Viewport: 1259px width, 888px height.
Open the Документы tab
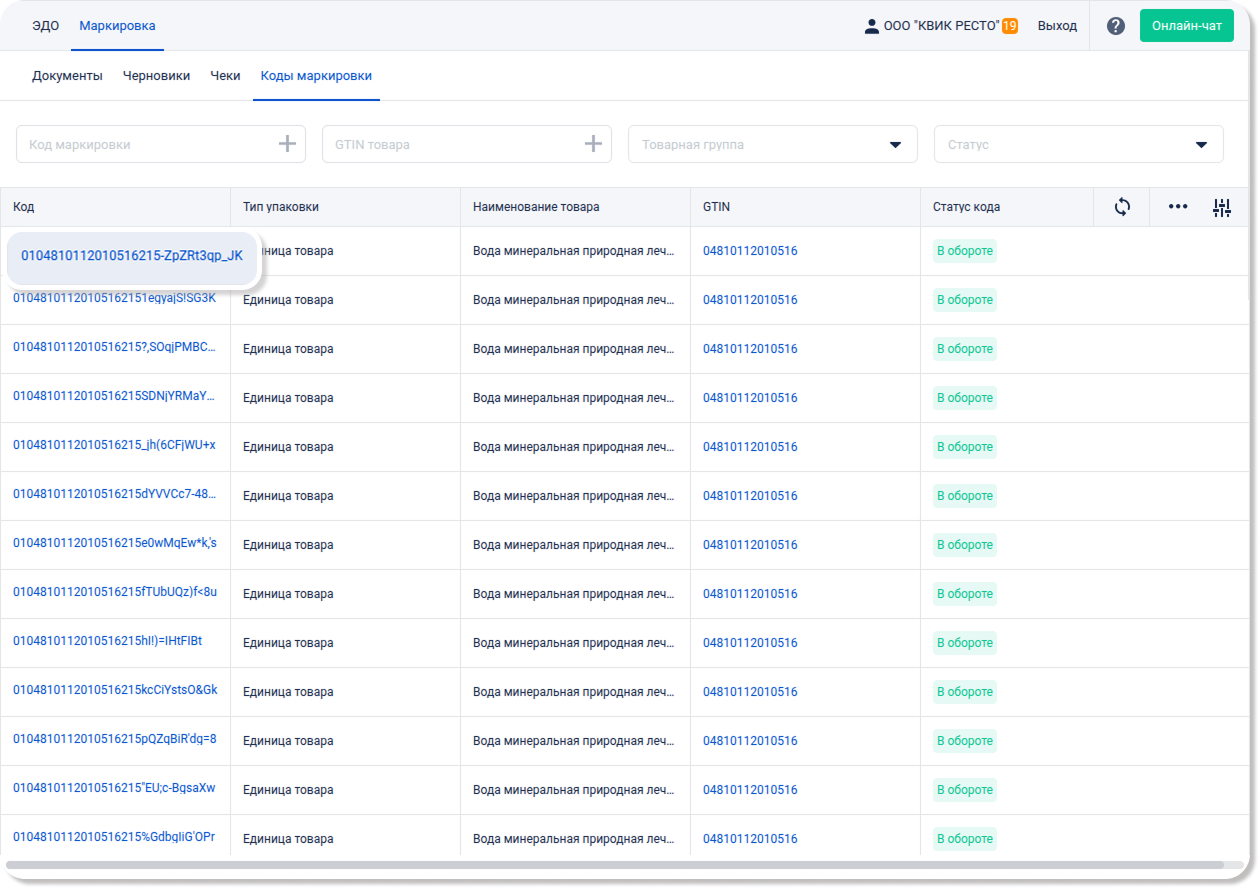(67, 76)
